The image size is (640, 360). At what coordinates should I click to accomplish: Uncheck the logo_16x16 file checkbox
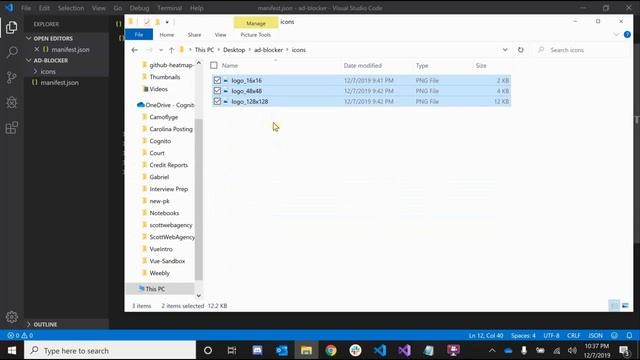(217, 80)
